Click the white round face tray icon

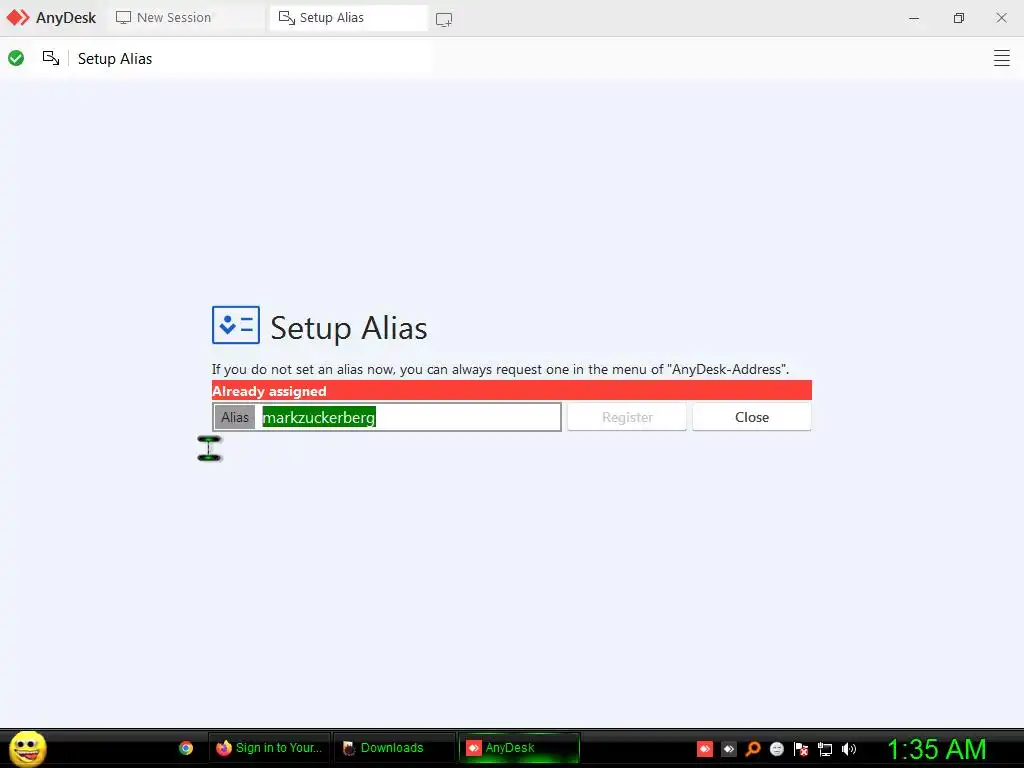pyautogui.click(x=776, y=749)
